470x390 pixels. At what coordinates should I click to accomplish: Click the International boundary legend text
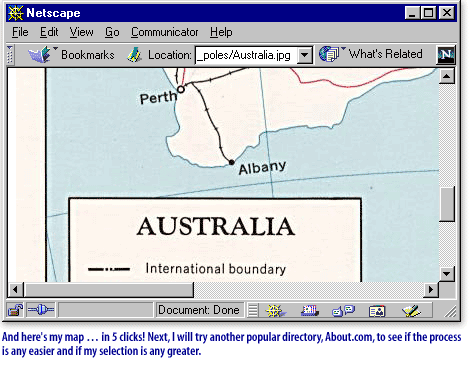tap(216, 269)
